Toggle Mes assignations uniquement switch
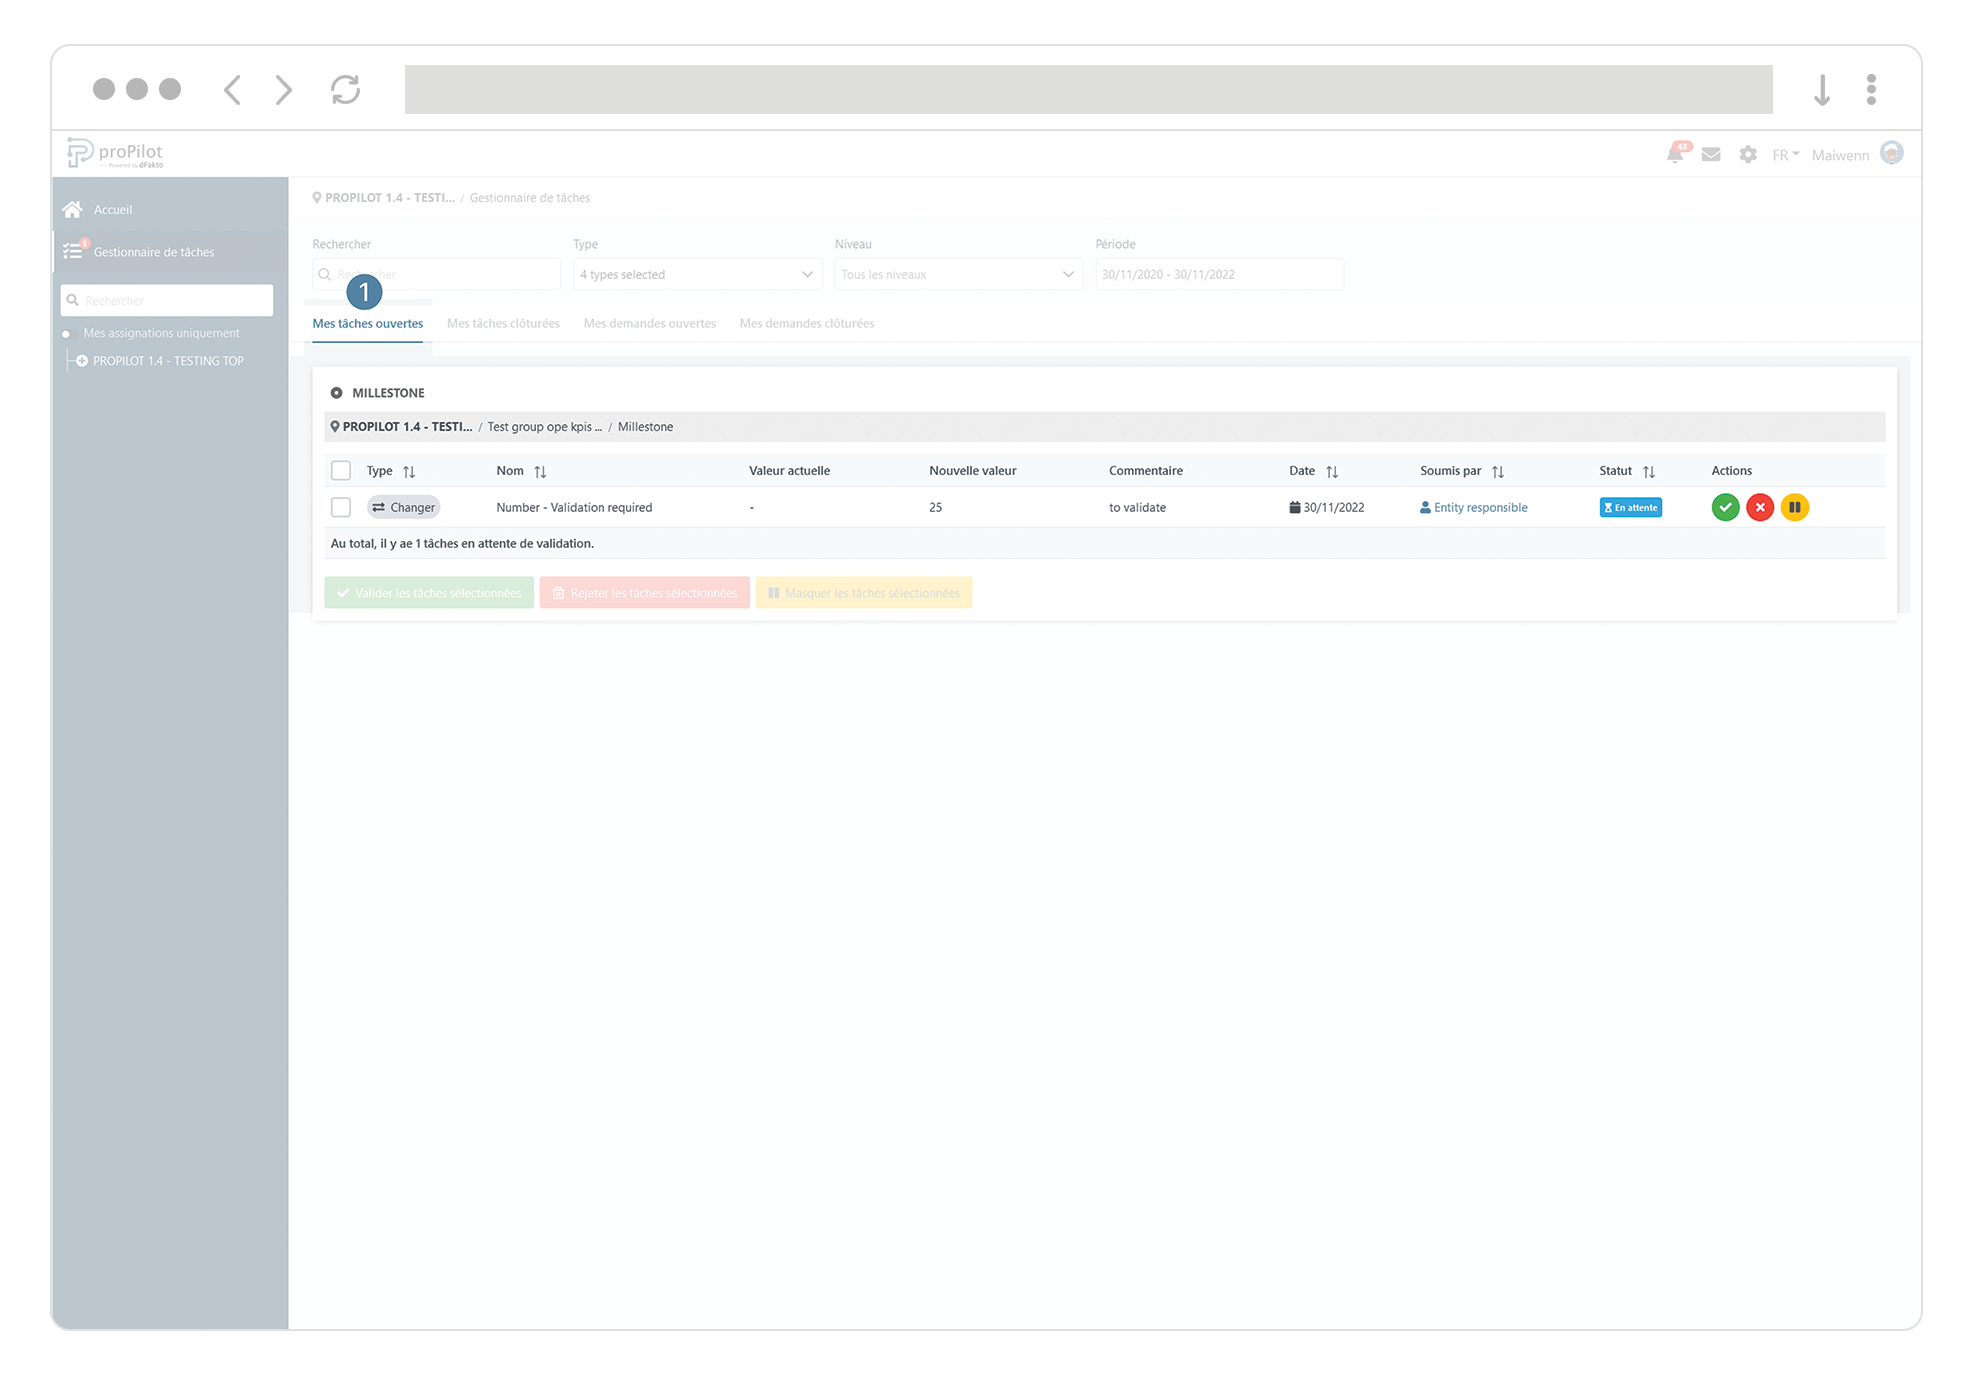The width and height of the screenshot is (1973, 1384). [68, 334]
